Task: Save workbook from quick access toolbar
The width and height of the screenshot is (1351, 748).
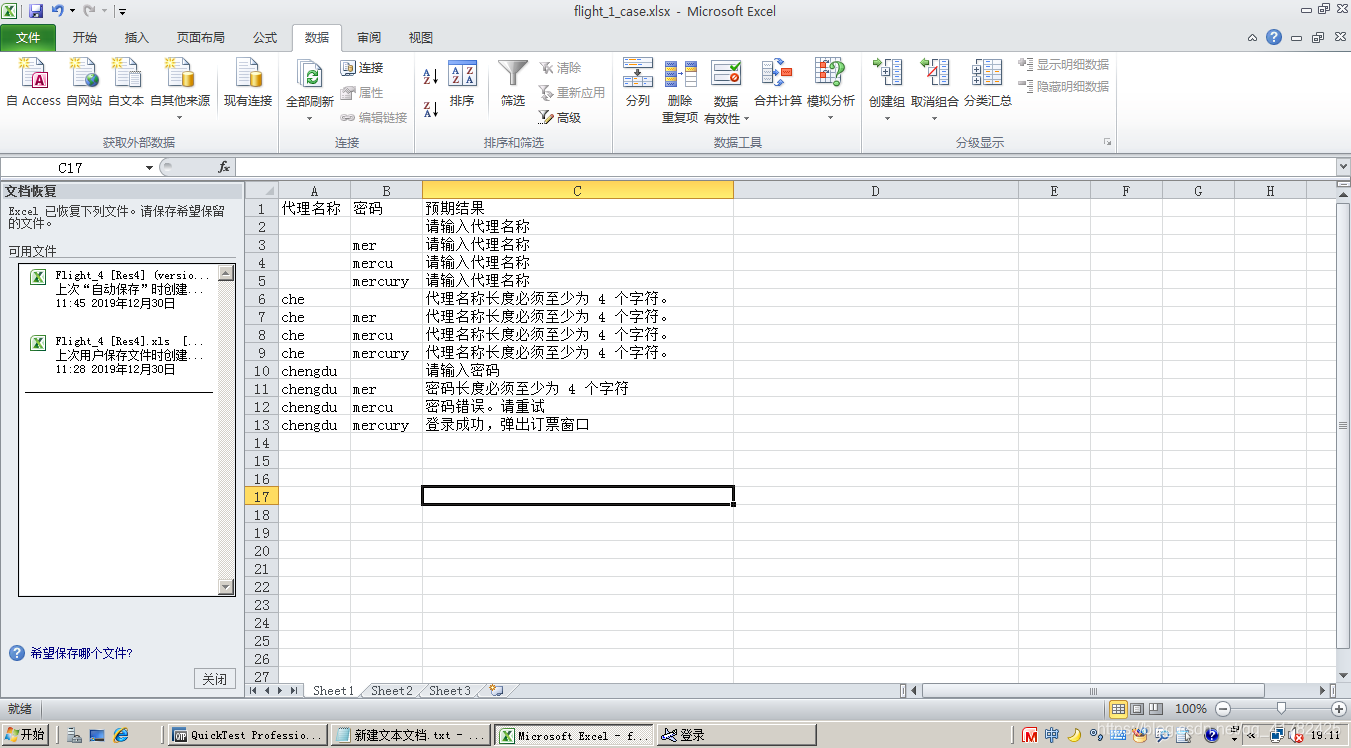Action: tap(36, 11)
